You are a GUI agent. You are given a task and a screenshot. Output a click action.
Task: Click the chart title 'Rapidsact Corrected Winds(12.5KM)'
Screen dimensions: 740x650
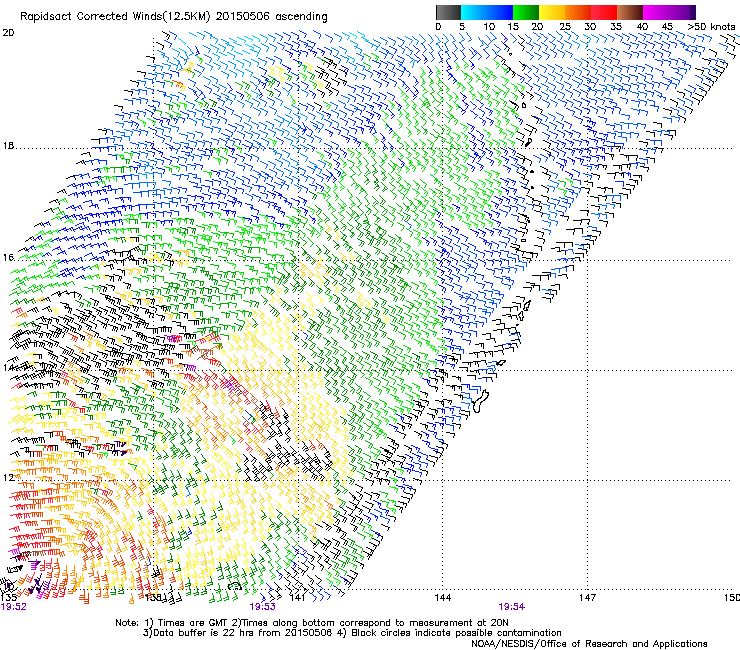(114, 17)
